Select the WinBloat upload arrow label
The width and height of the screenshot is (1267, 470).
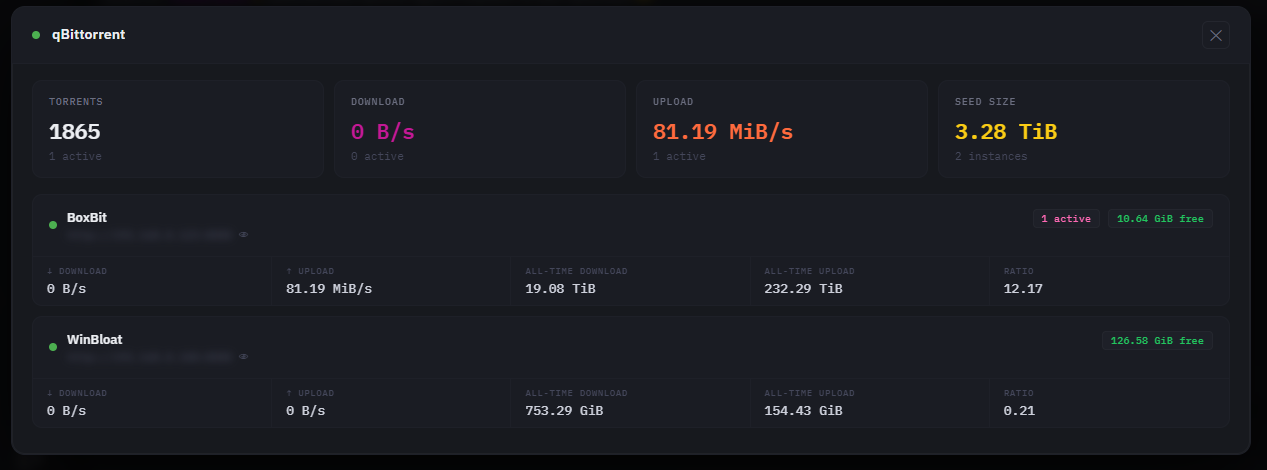pyautogui.click(x=310, y=393)
